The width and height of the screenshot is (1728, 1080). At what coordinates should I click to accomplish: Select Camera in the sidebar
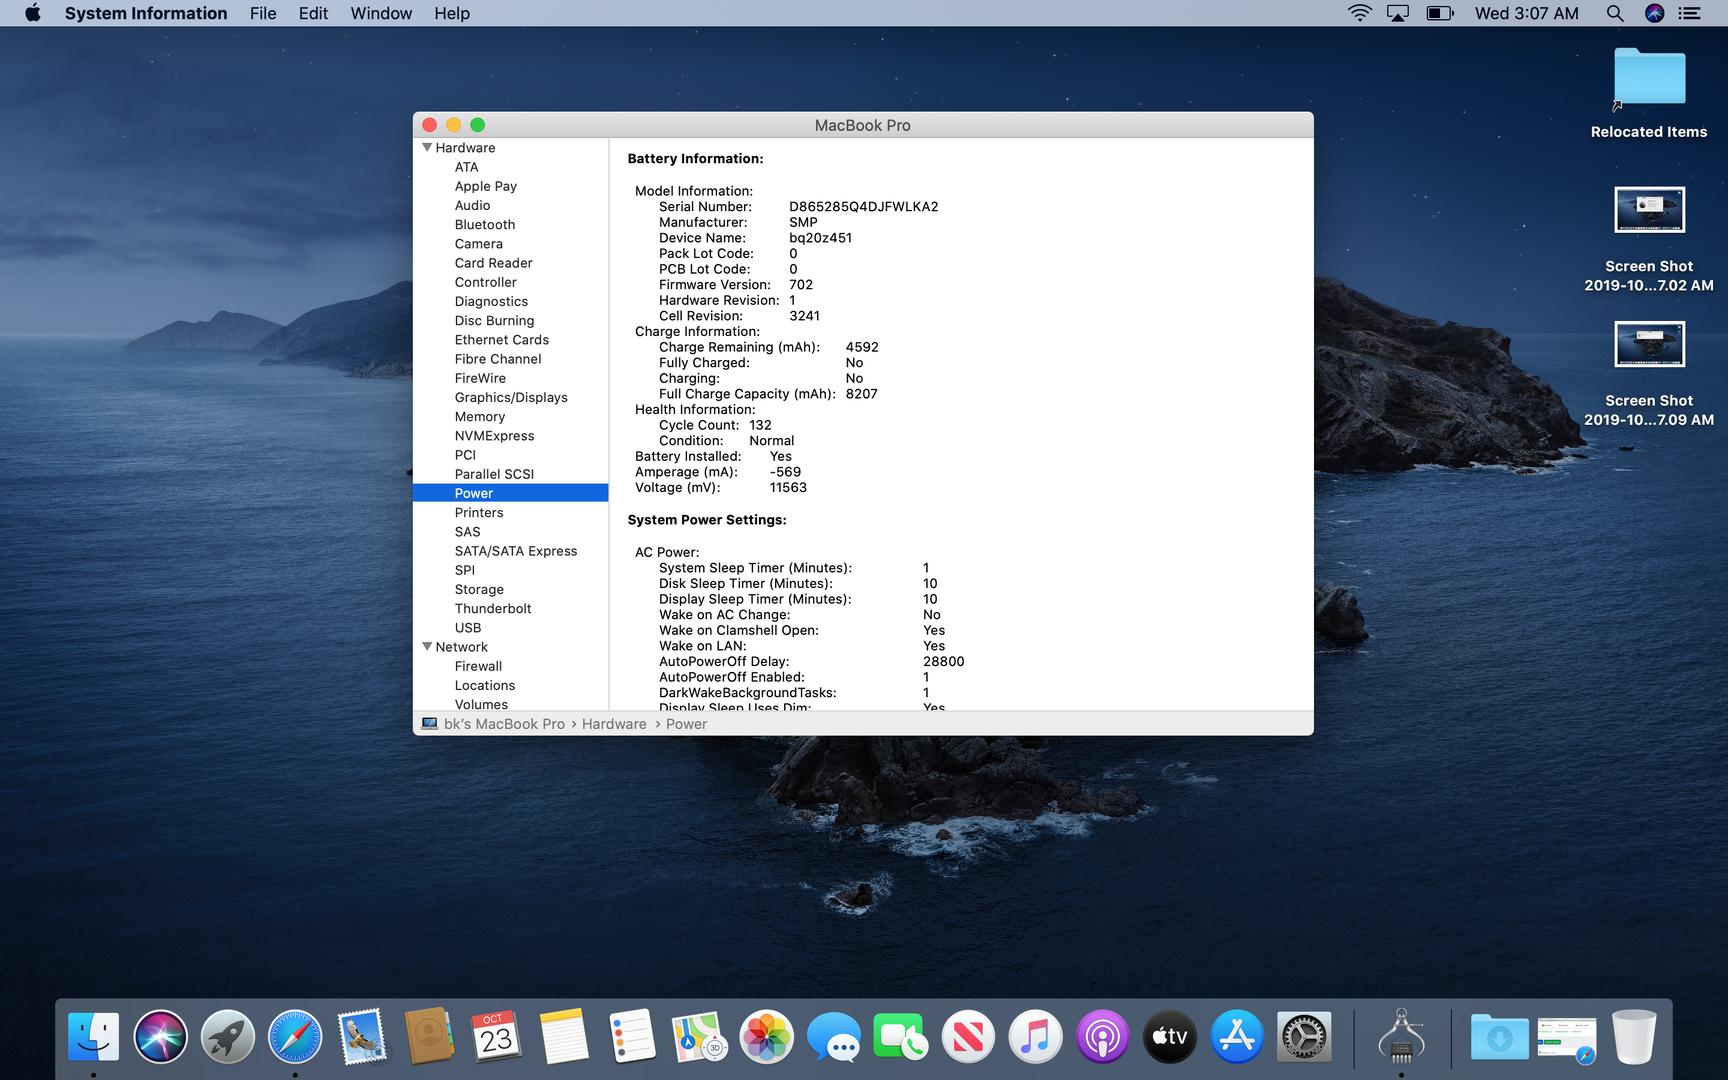[478, 244]
